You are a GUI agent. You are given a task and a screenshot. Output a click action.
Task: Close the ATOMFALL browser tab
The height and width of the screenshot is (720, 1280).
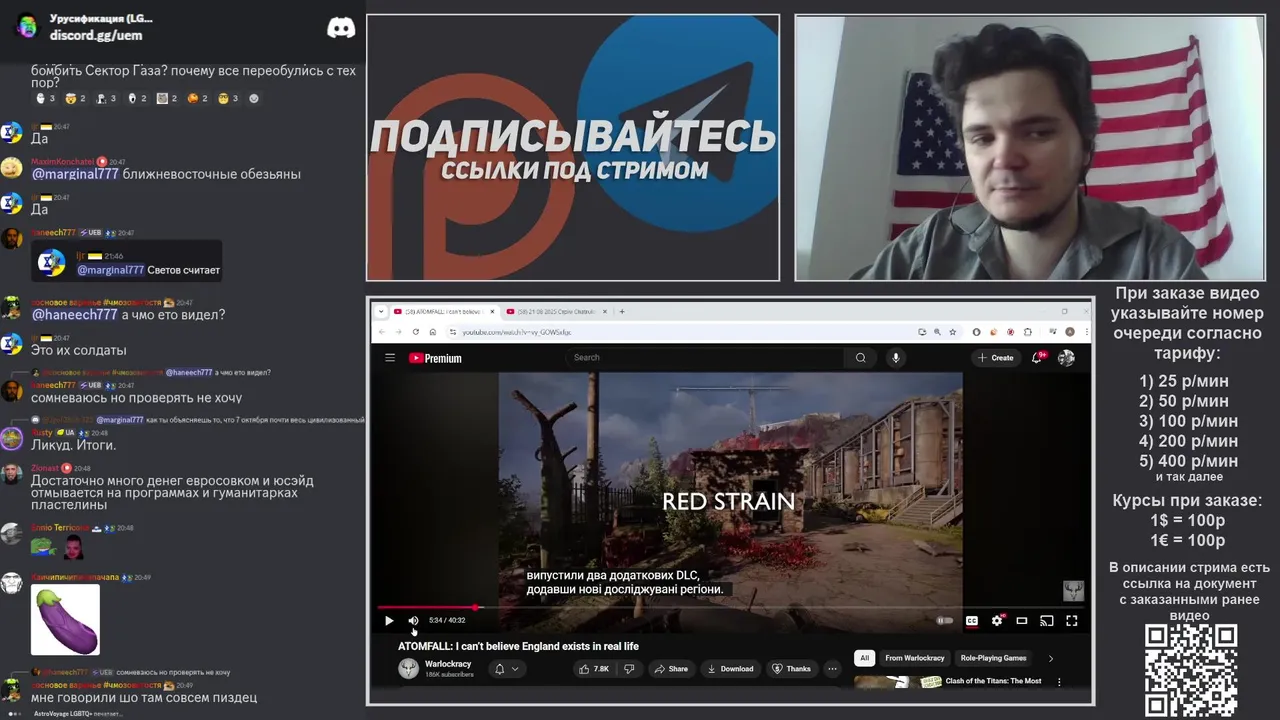click(x=491, y=311)
